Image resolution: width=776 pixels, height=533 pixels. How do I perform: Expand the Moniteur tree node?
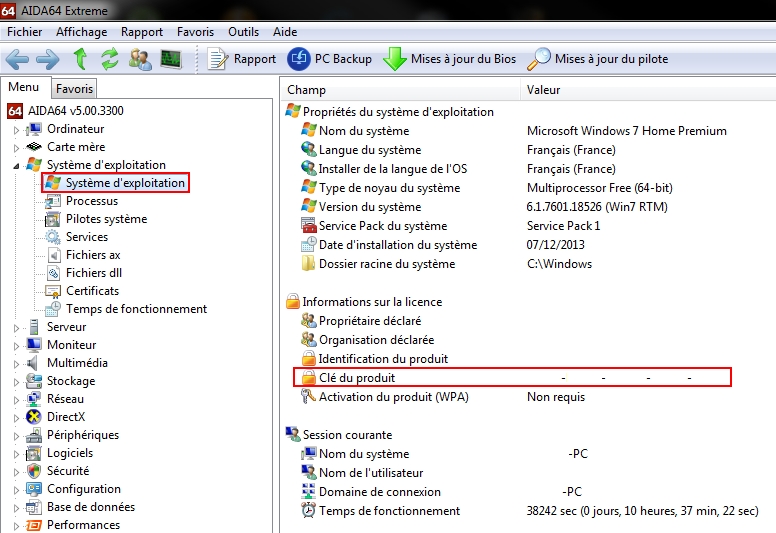click(x=16, y=346)
